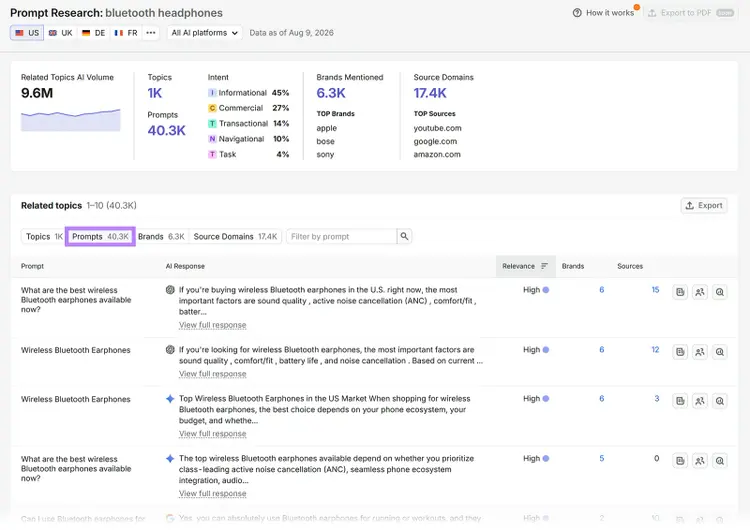Open sources search icon in 15-sources row
The height and width of the screenshot is (530, 750).
720,292
